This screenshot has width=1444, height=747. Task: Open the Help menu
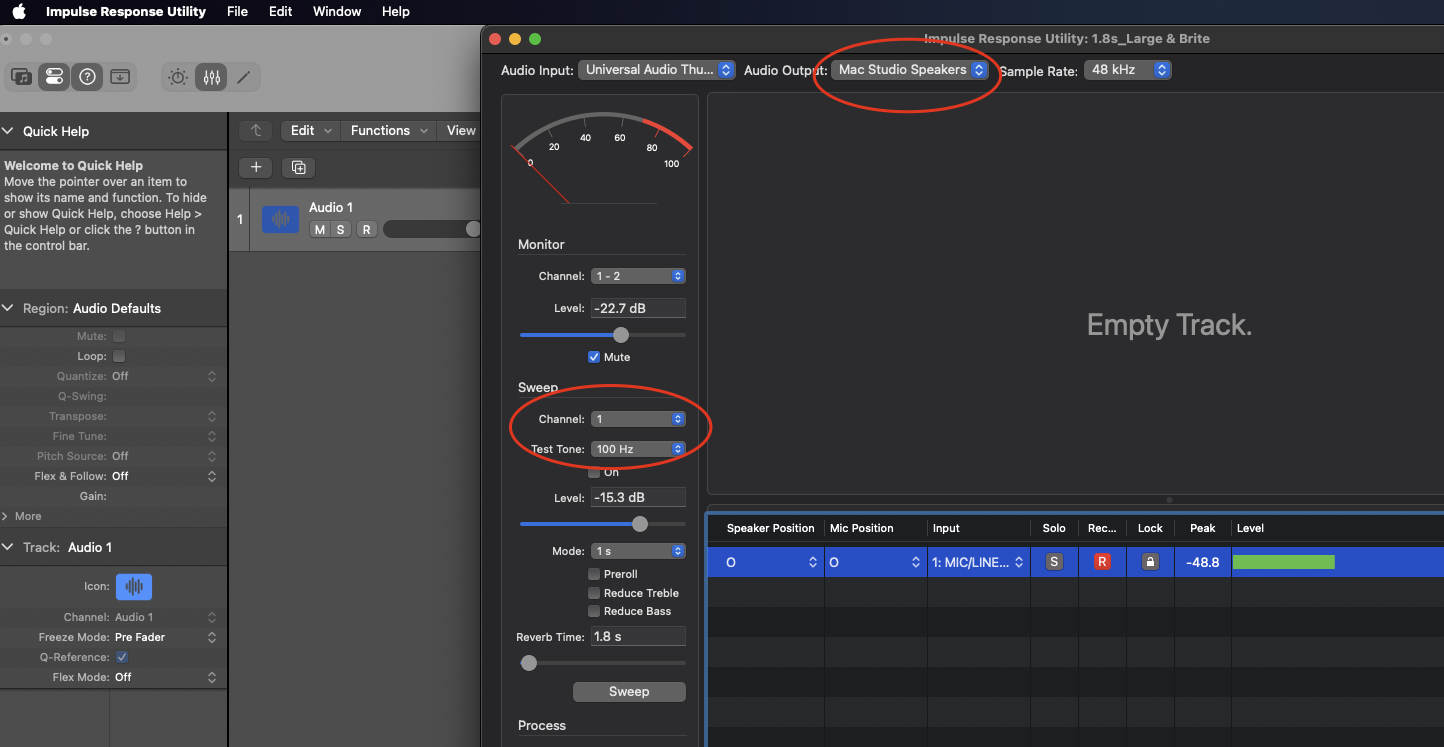point(396,12)
